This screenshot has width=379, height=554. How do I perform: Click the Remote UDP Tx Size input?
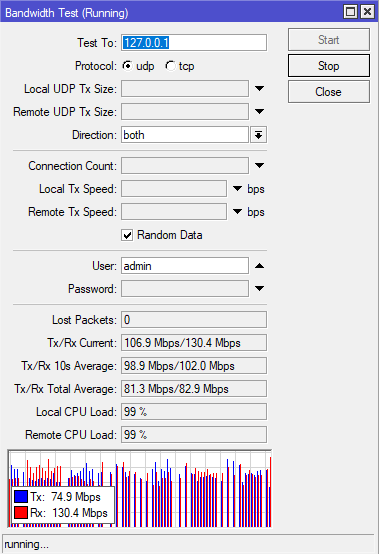185,112
